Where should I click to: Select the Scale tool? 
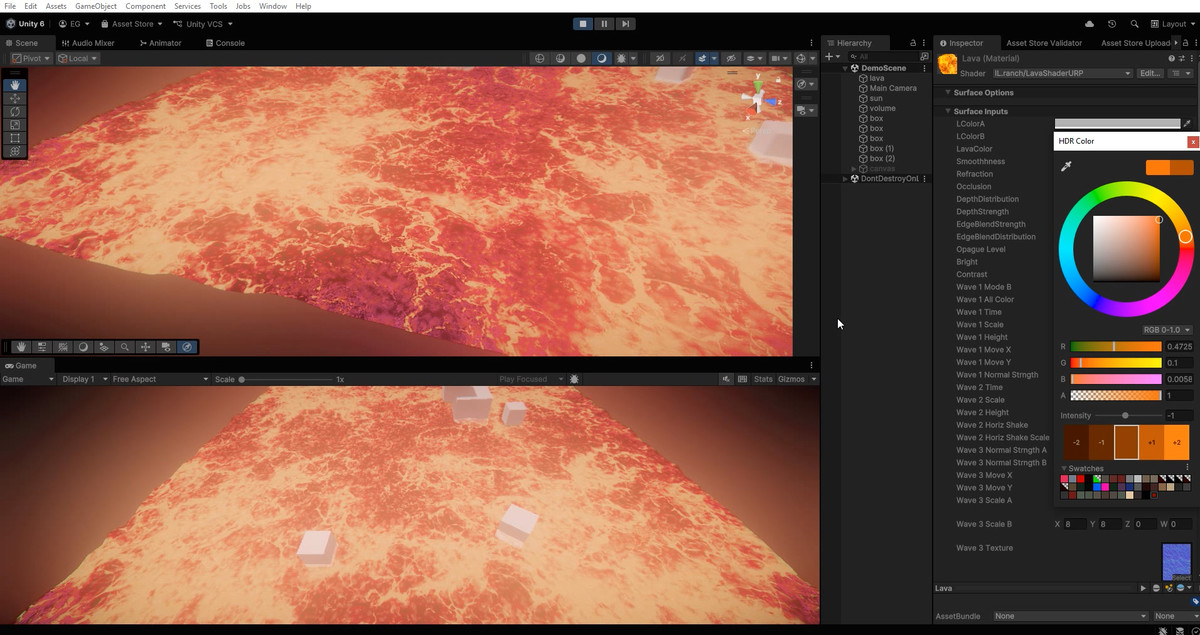(x=15, y=124)
